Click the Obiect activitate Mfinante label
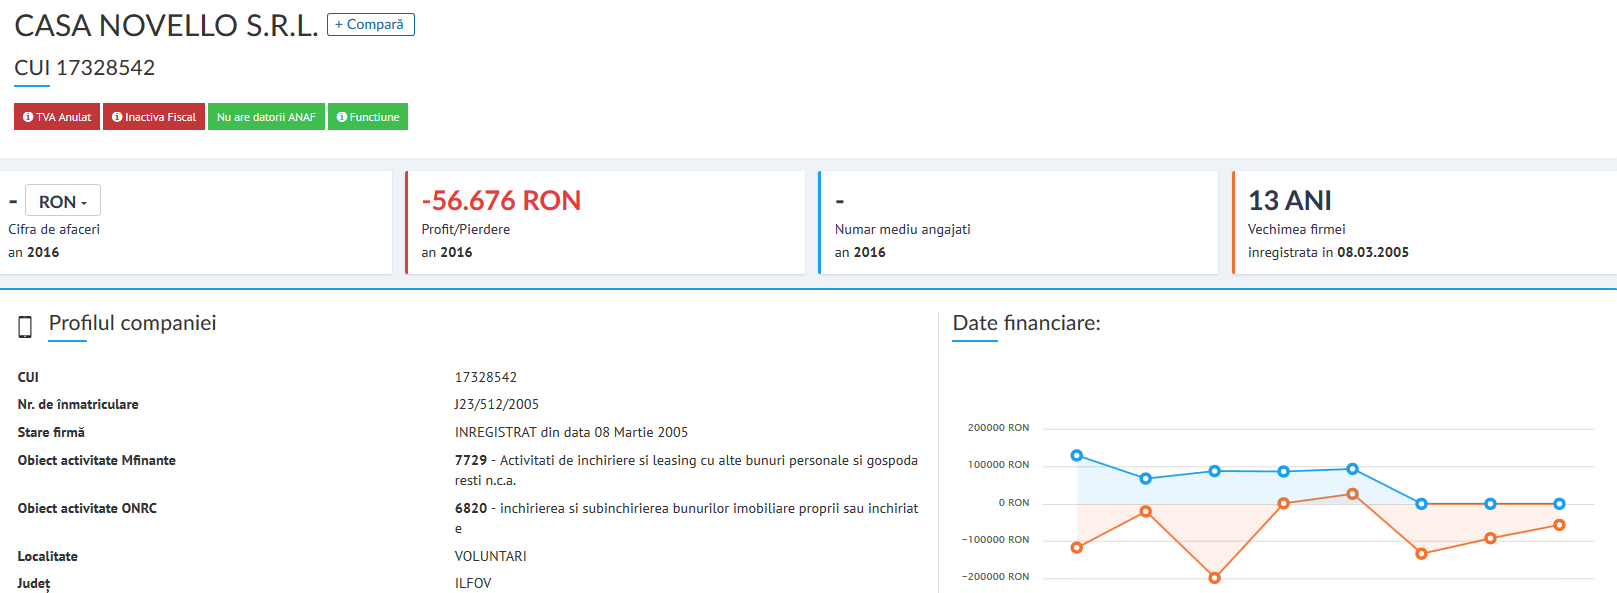Viewport: 1617px width, 593px height. (x=97, y=460)
